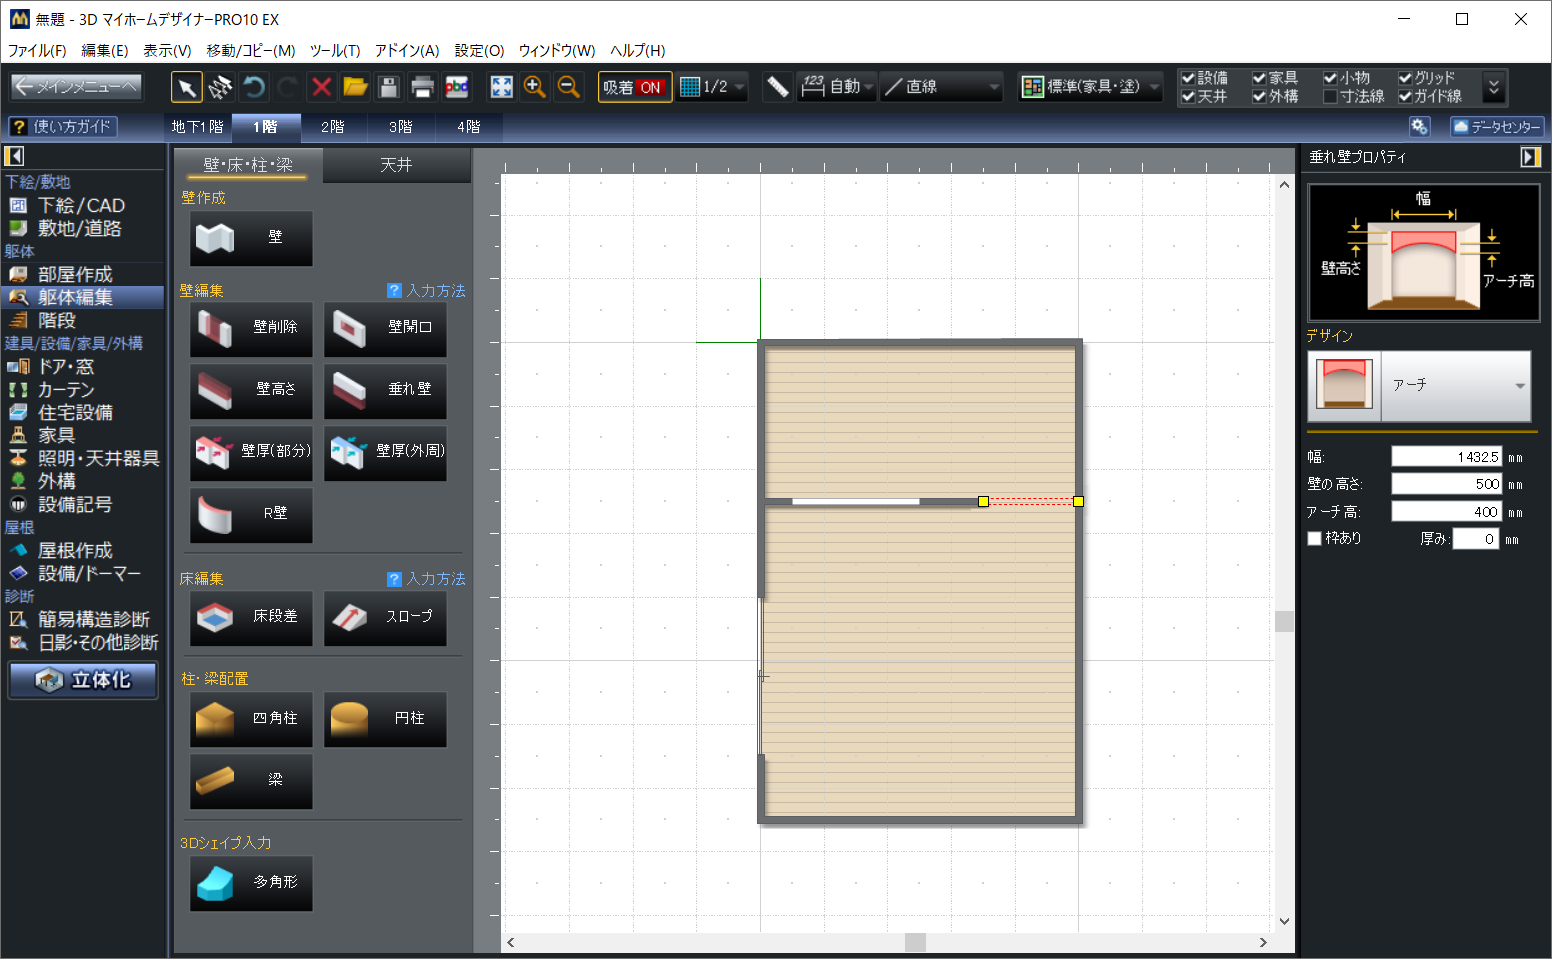Click the save floppy disk icon
The height and width of the screenshot is (959, 1552).
(x=389, y=88)
